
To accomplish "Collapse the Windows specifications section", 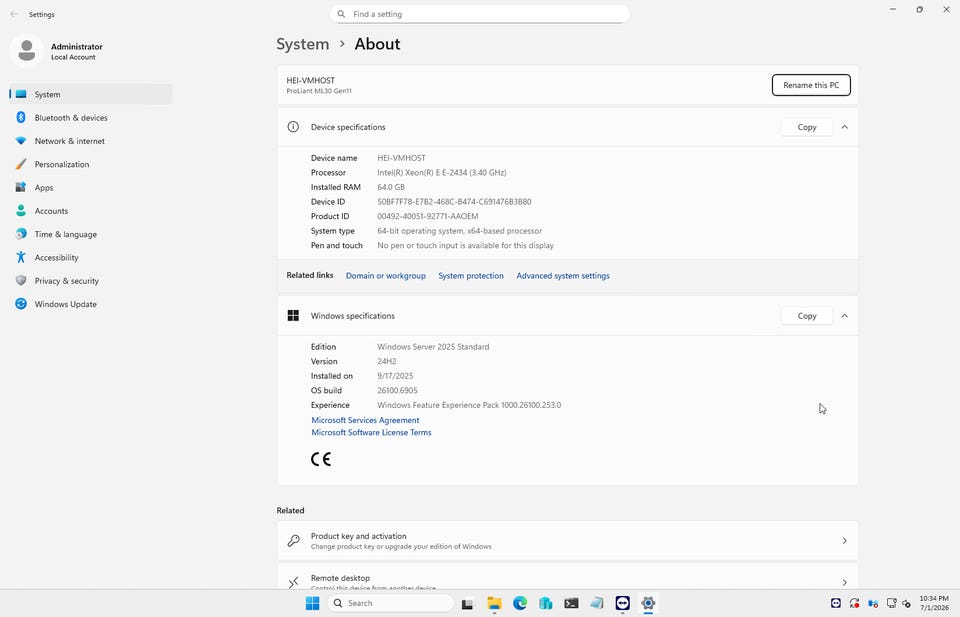I will click(844, 315).
